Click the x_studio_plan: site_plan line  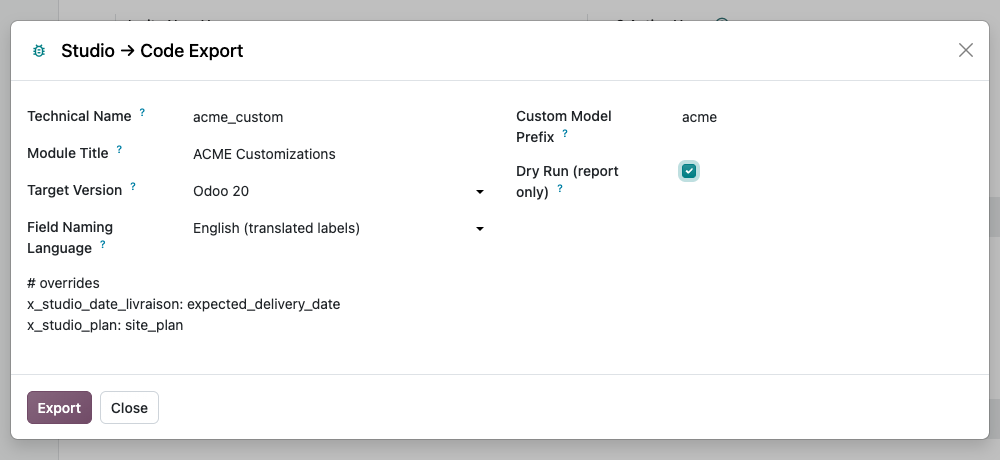click(105, 325)
